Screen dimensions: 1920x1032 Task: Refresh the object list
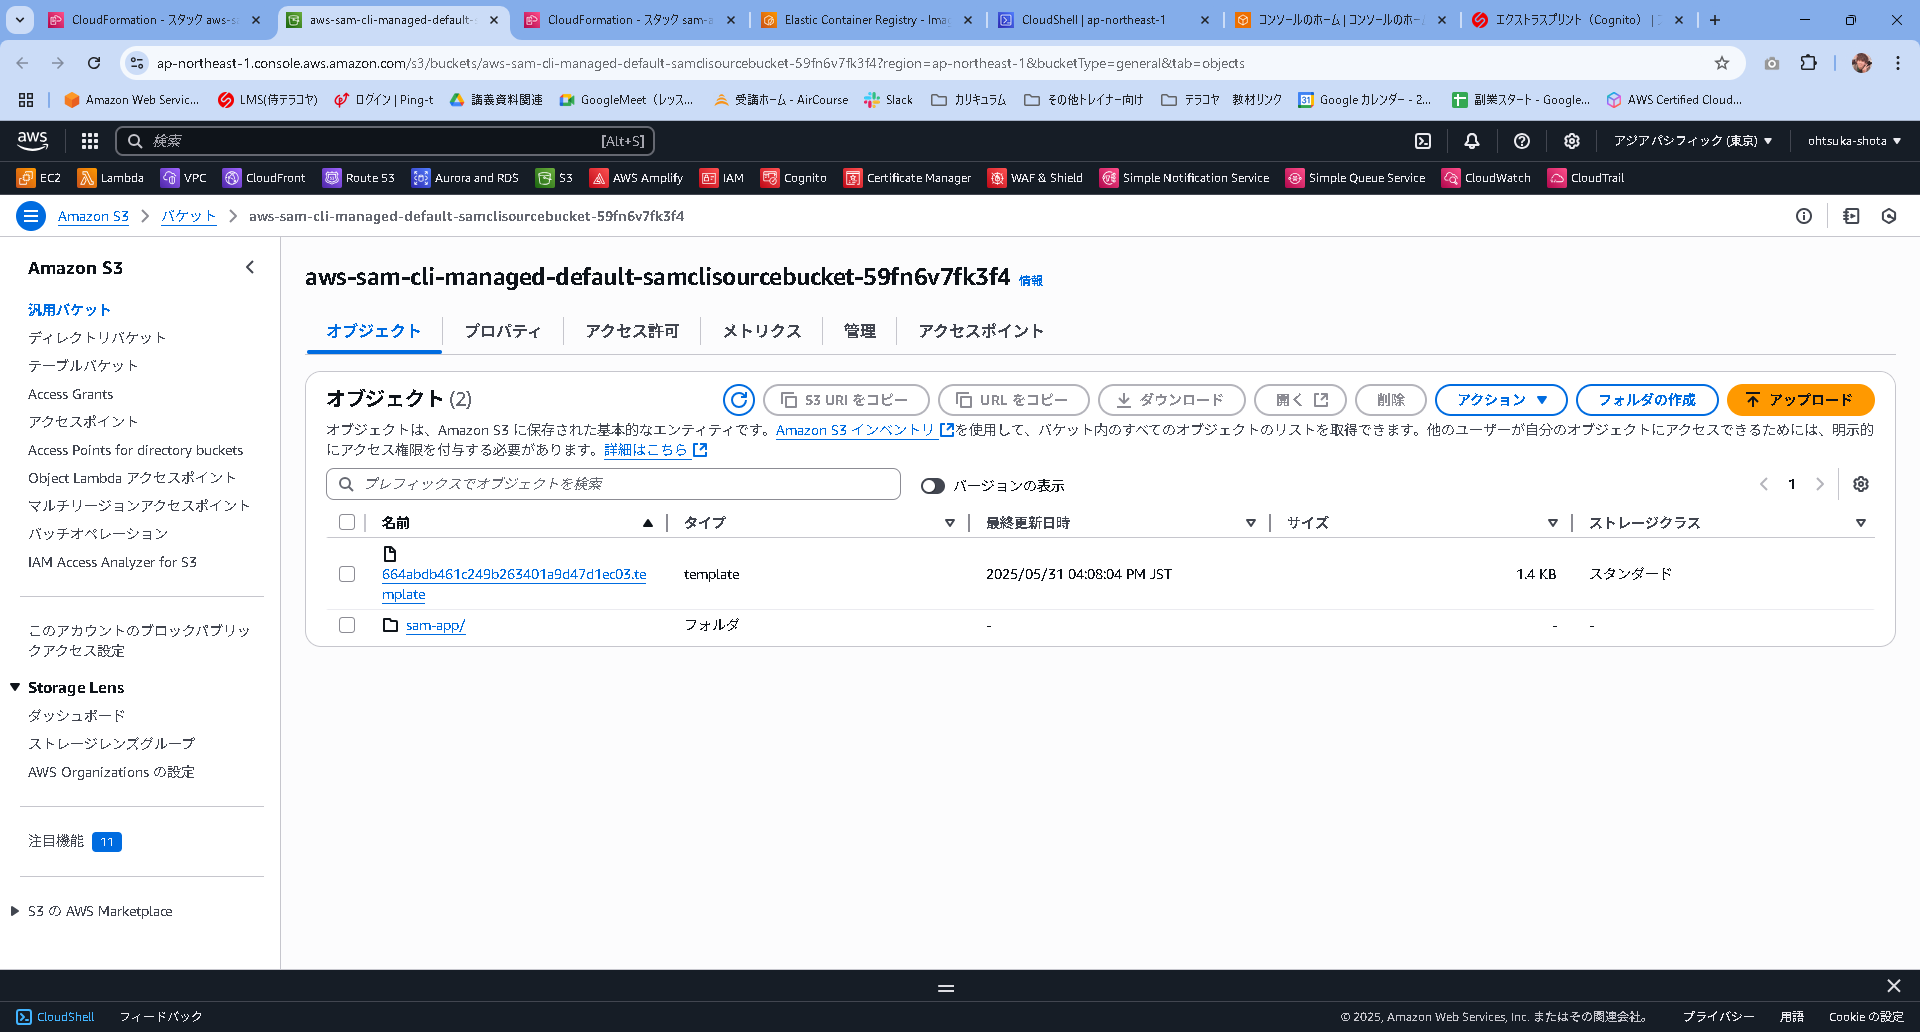click(x=738, y=399)
